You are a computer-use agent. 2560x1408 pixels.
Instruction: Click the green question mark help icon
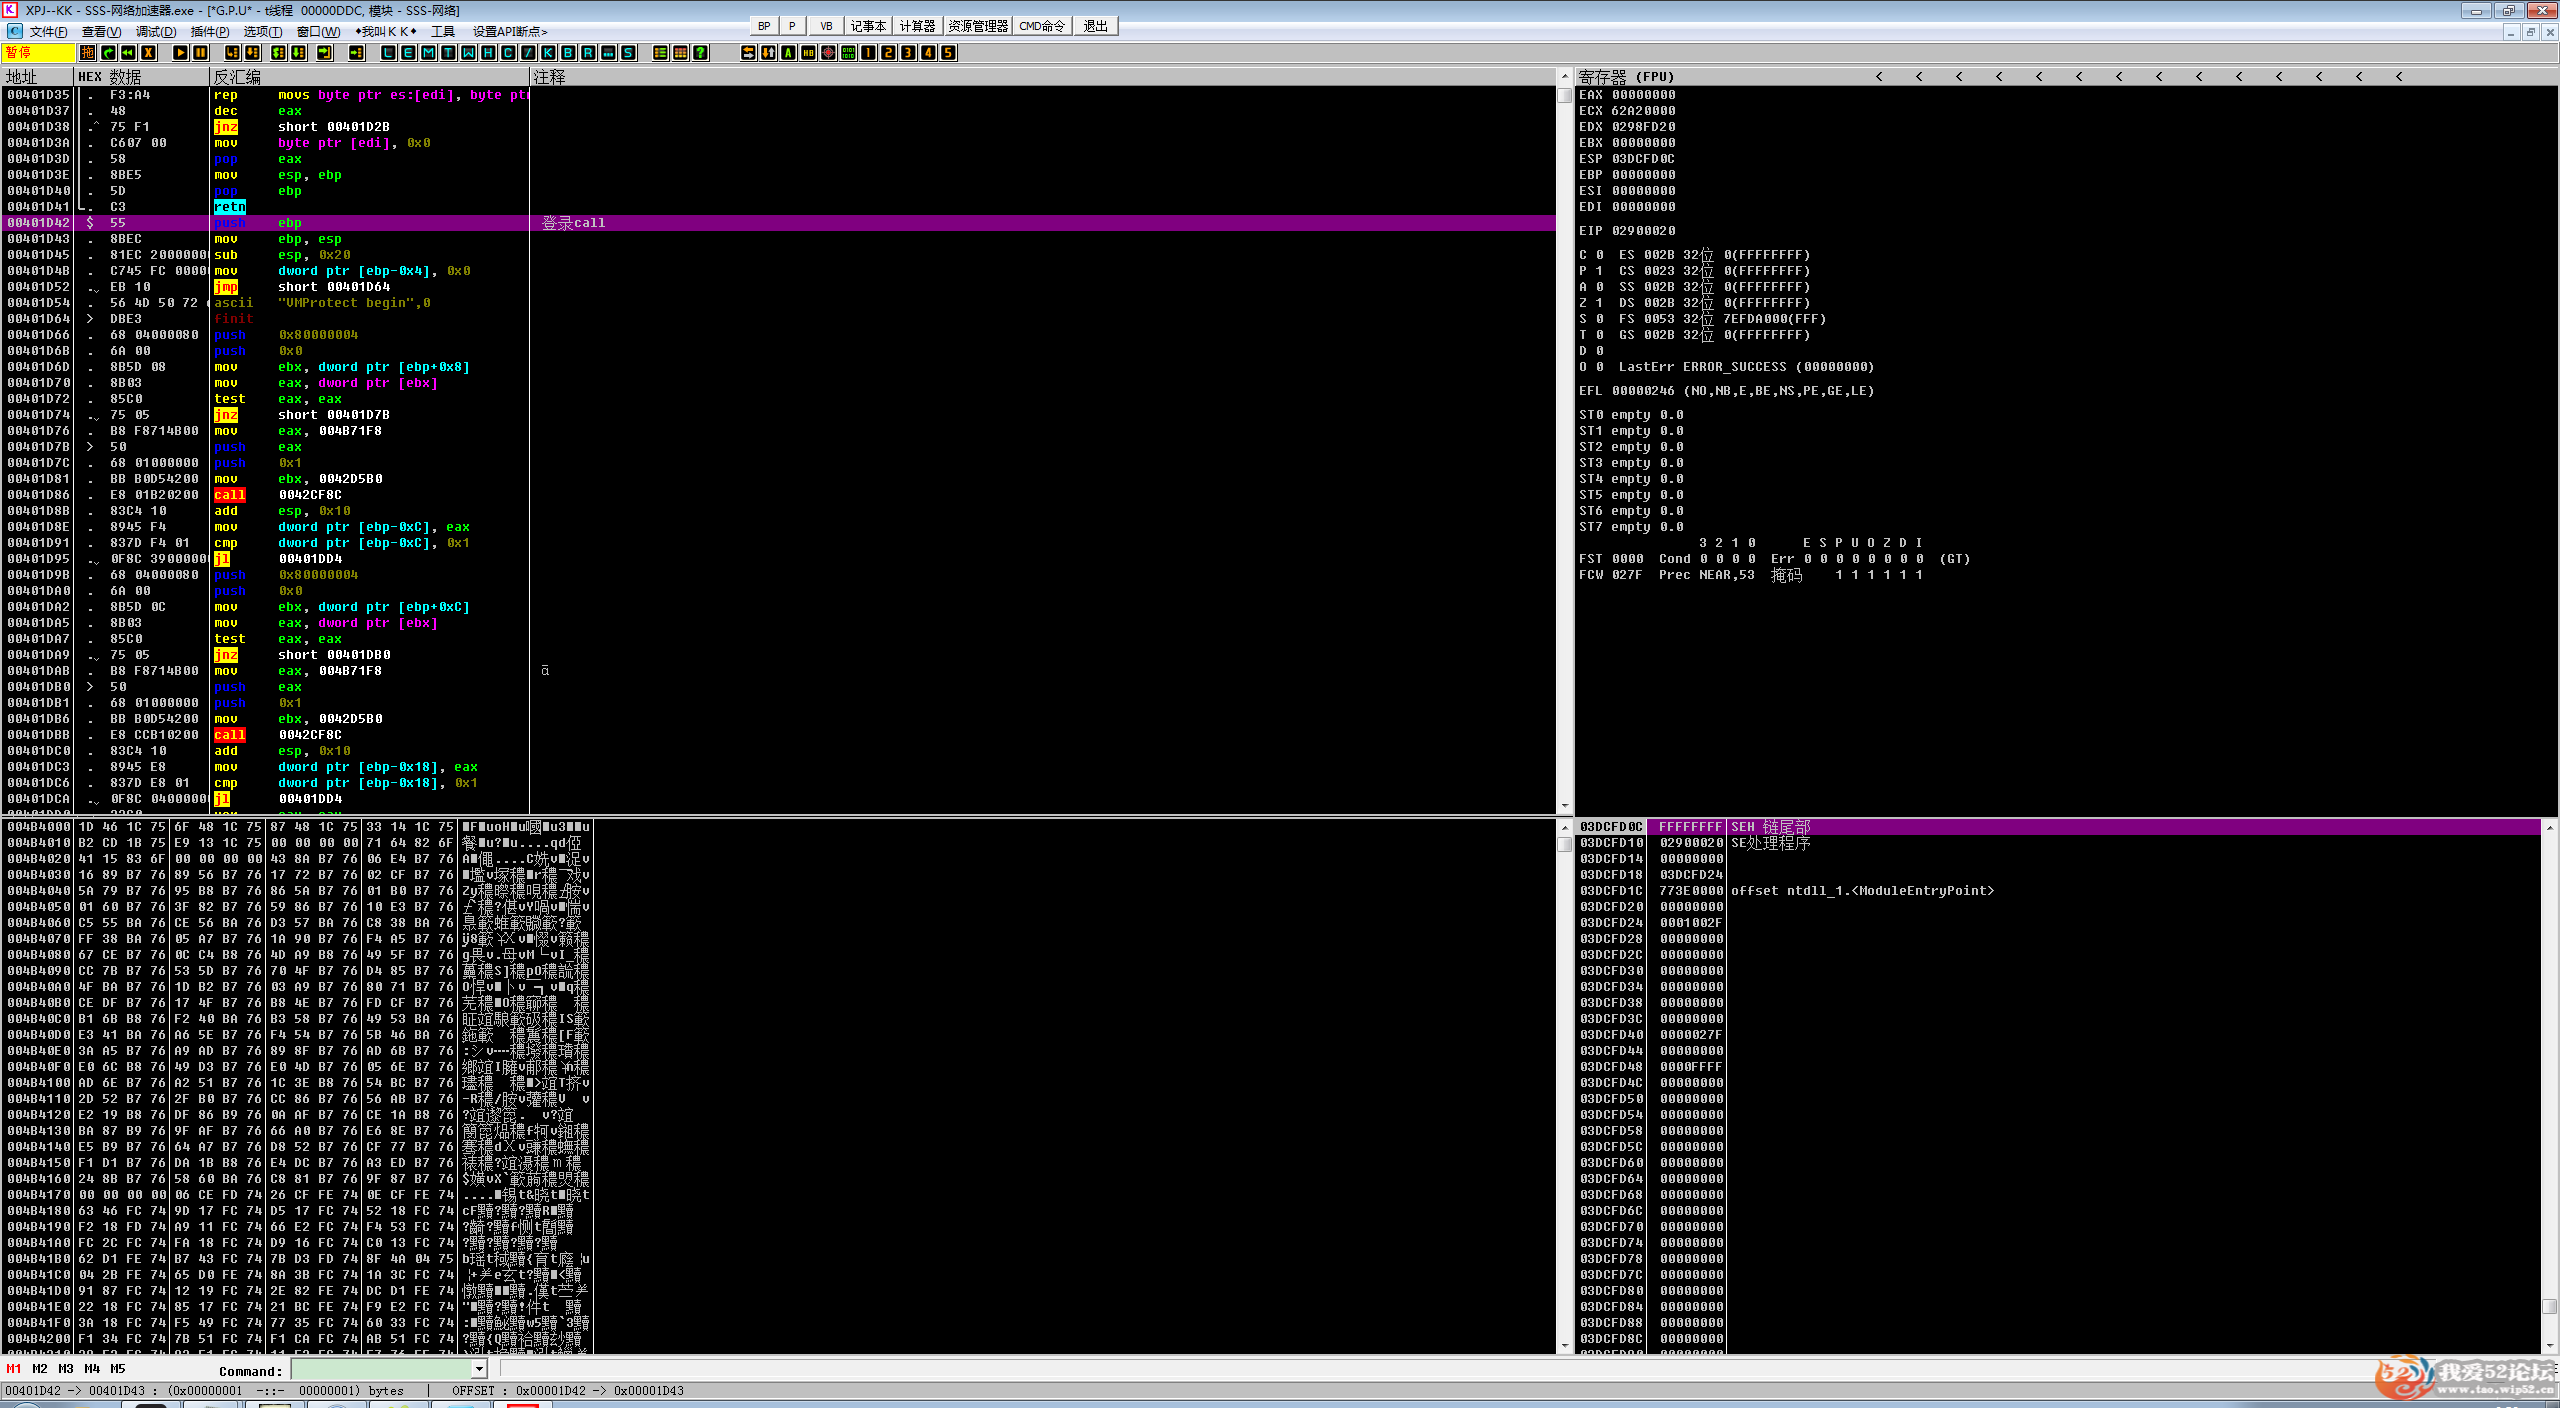click(x=701, y=53)
